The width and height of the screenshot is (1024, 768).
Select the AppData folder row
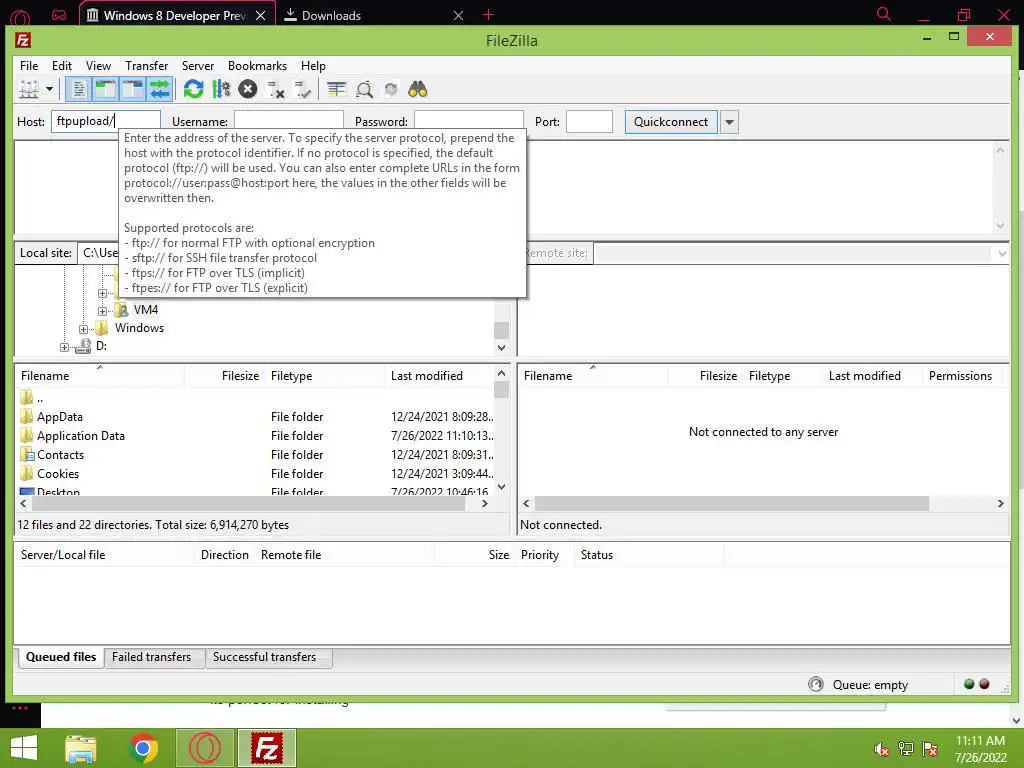[255, 417]
